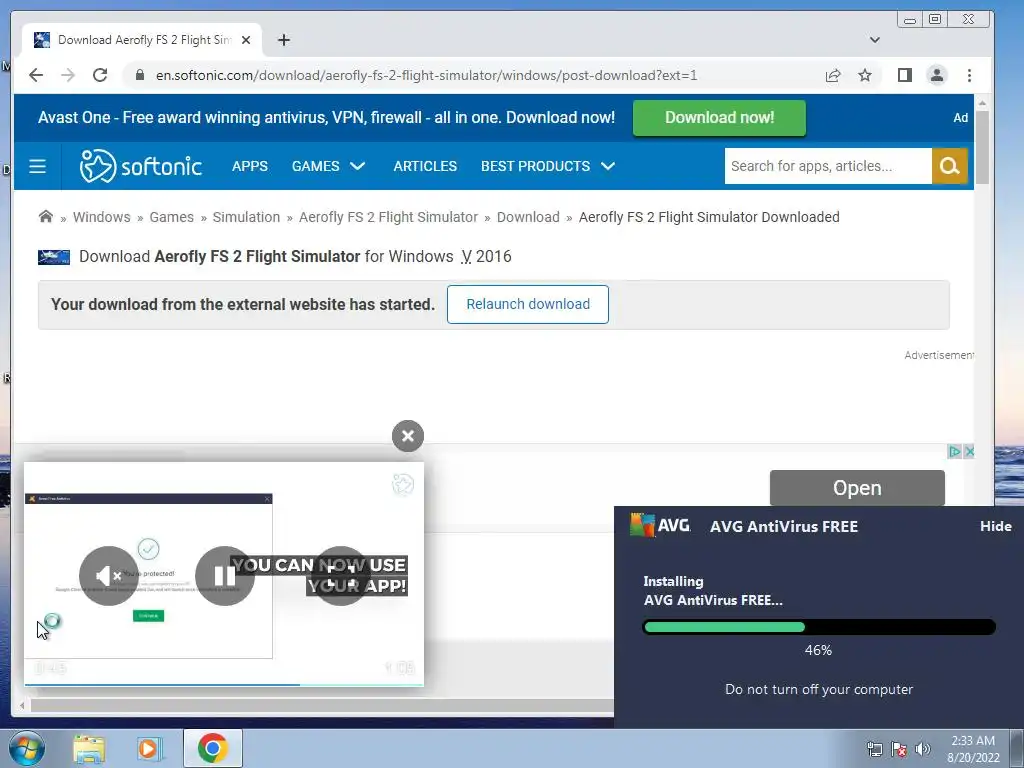Click the orange search magnifier button

click(950, 166)
